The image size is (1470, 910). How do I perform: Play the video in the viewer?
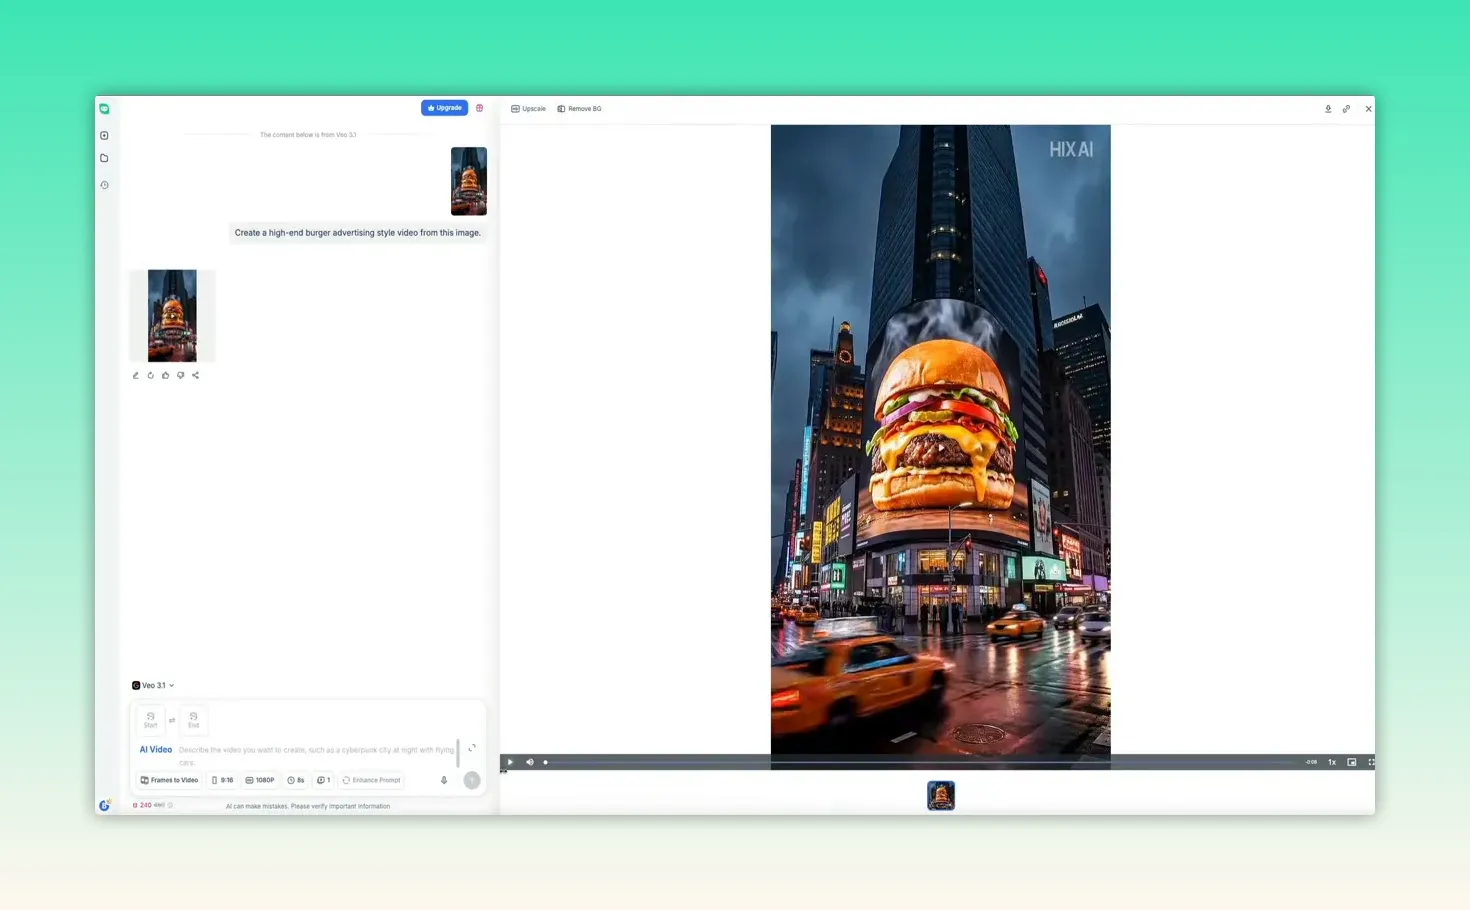510,762
